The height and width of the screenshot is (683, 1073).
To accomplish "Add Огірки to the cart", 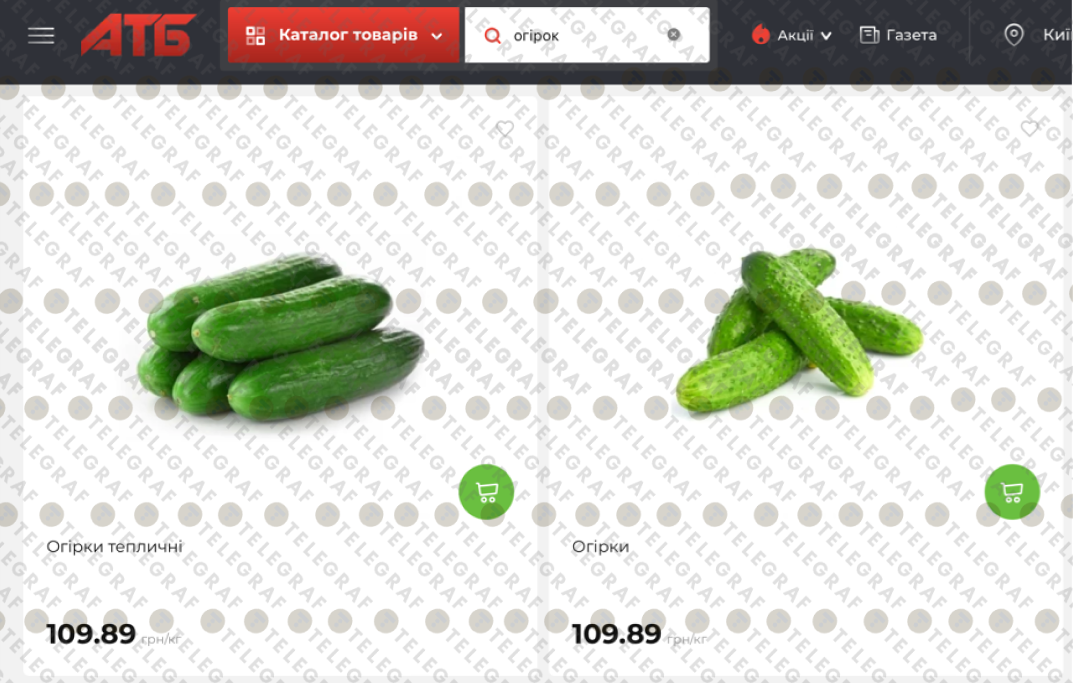I will (1012, 491).
